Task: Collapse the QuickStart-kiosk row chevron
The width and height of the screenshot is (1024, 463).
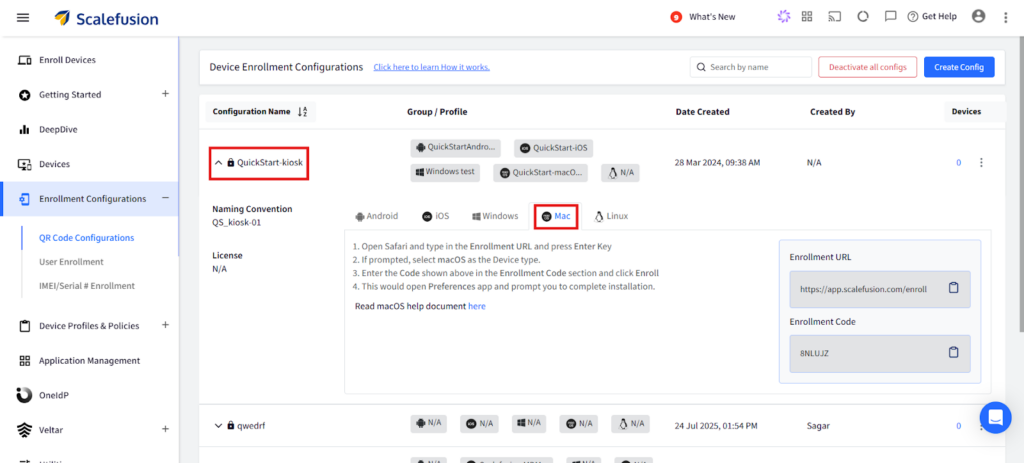Action: (x=219, y=163)
